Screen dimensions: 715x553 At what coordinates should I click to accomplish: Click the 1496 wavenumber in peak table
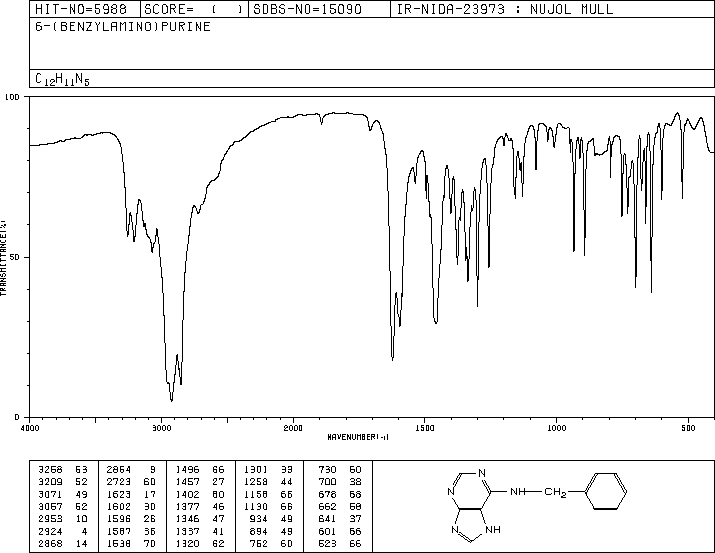tap(187, 470)
